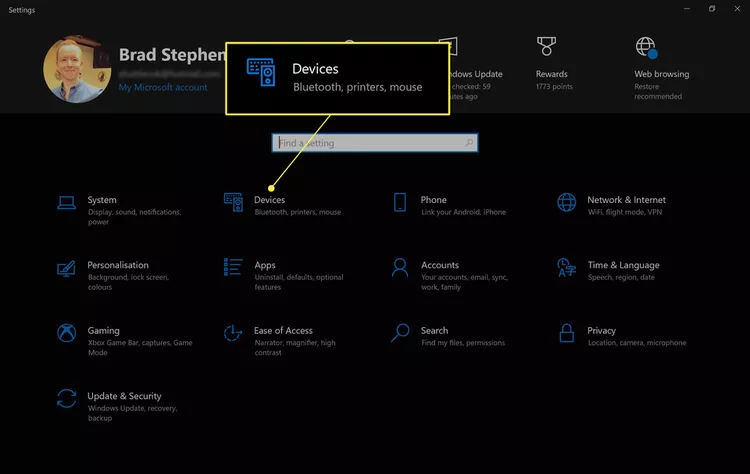The height and width of the screenshot is (474, 750).
Task: Open the Phone icon
Action: pos(400,202)
